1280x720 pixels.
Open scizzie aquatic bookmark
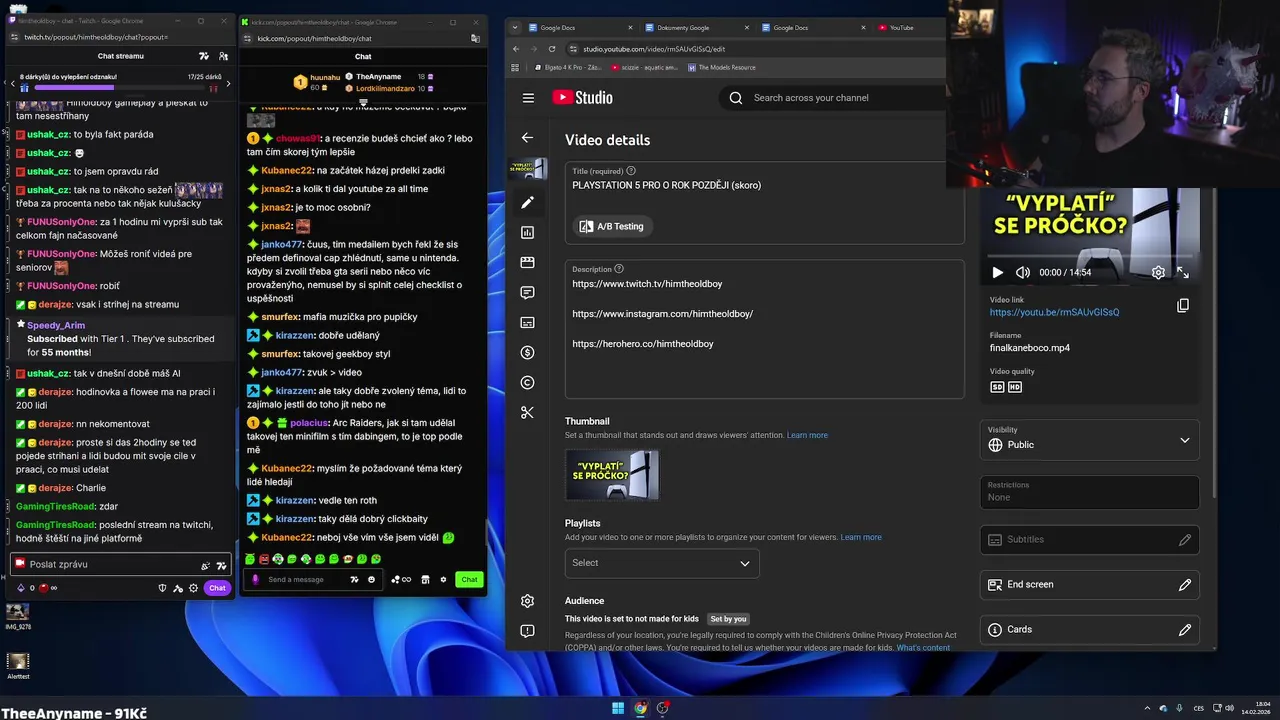[645, 67]
